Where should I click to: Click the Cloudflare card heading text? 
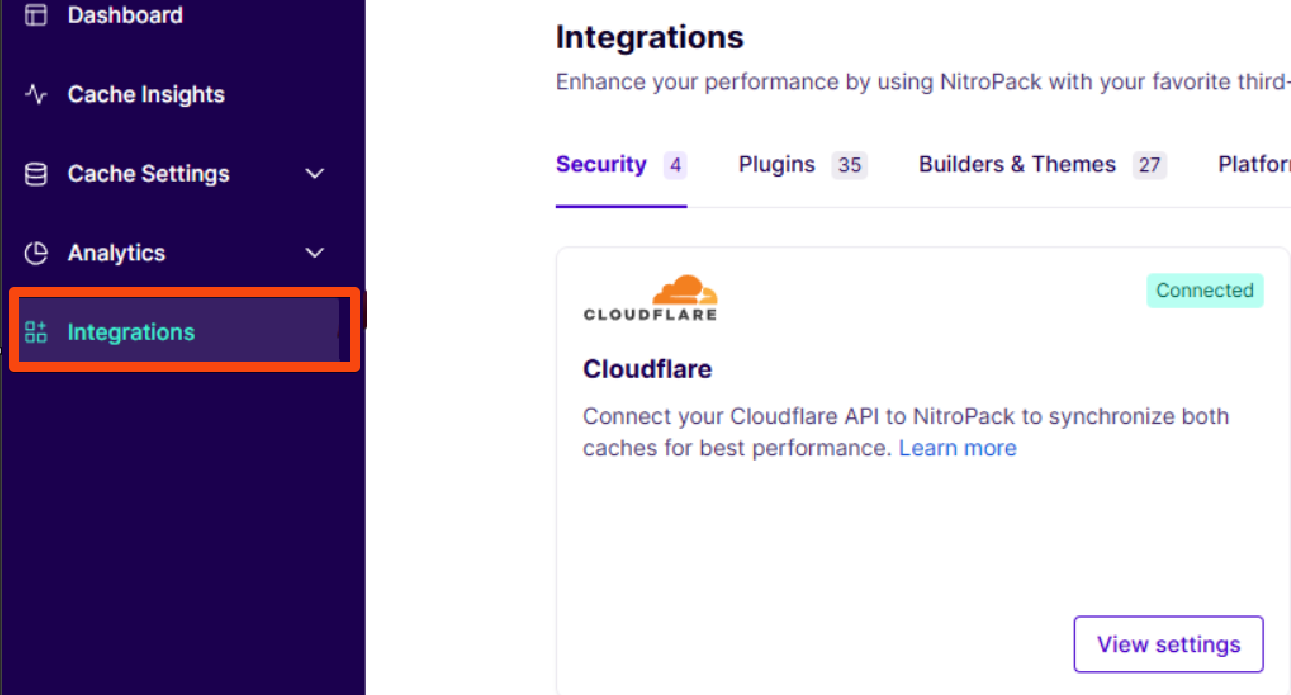point(647,369)
